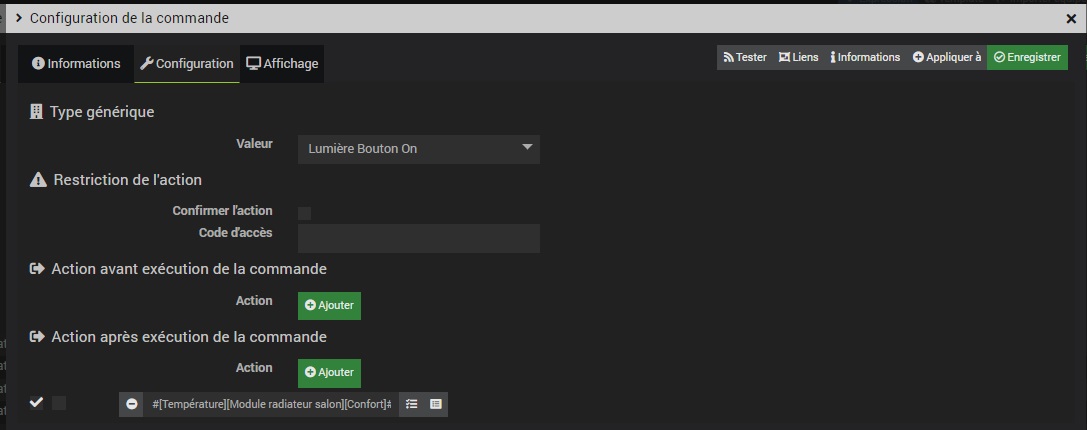Click Appliquer à button
This screenshot has width=1087, height=430.
946,58
